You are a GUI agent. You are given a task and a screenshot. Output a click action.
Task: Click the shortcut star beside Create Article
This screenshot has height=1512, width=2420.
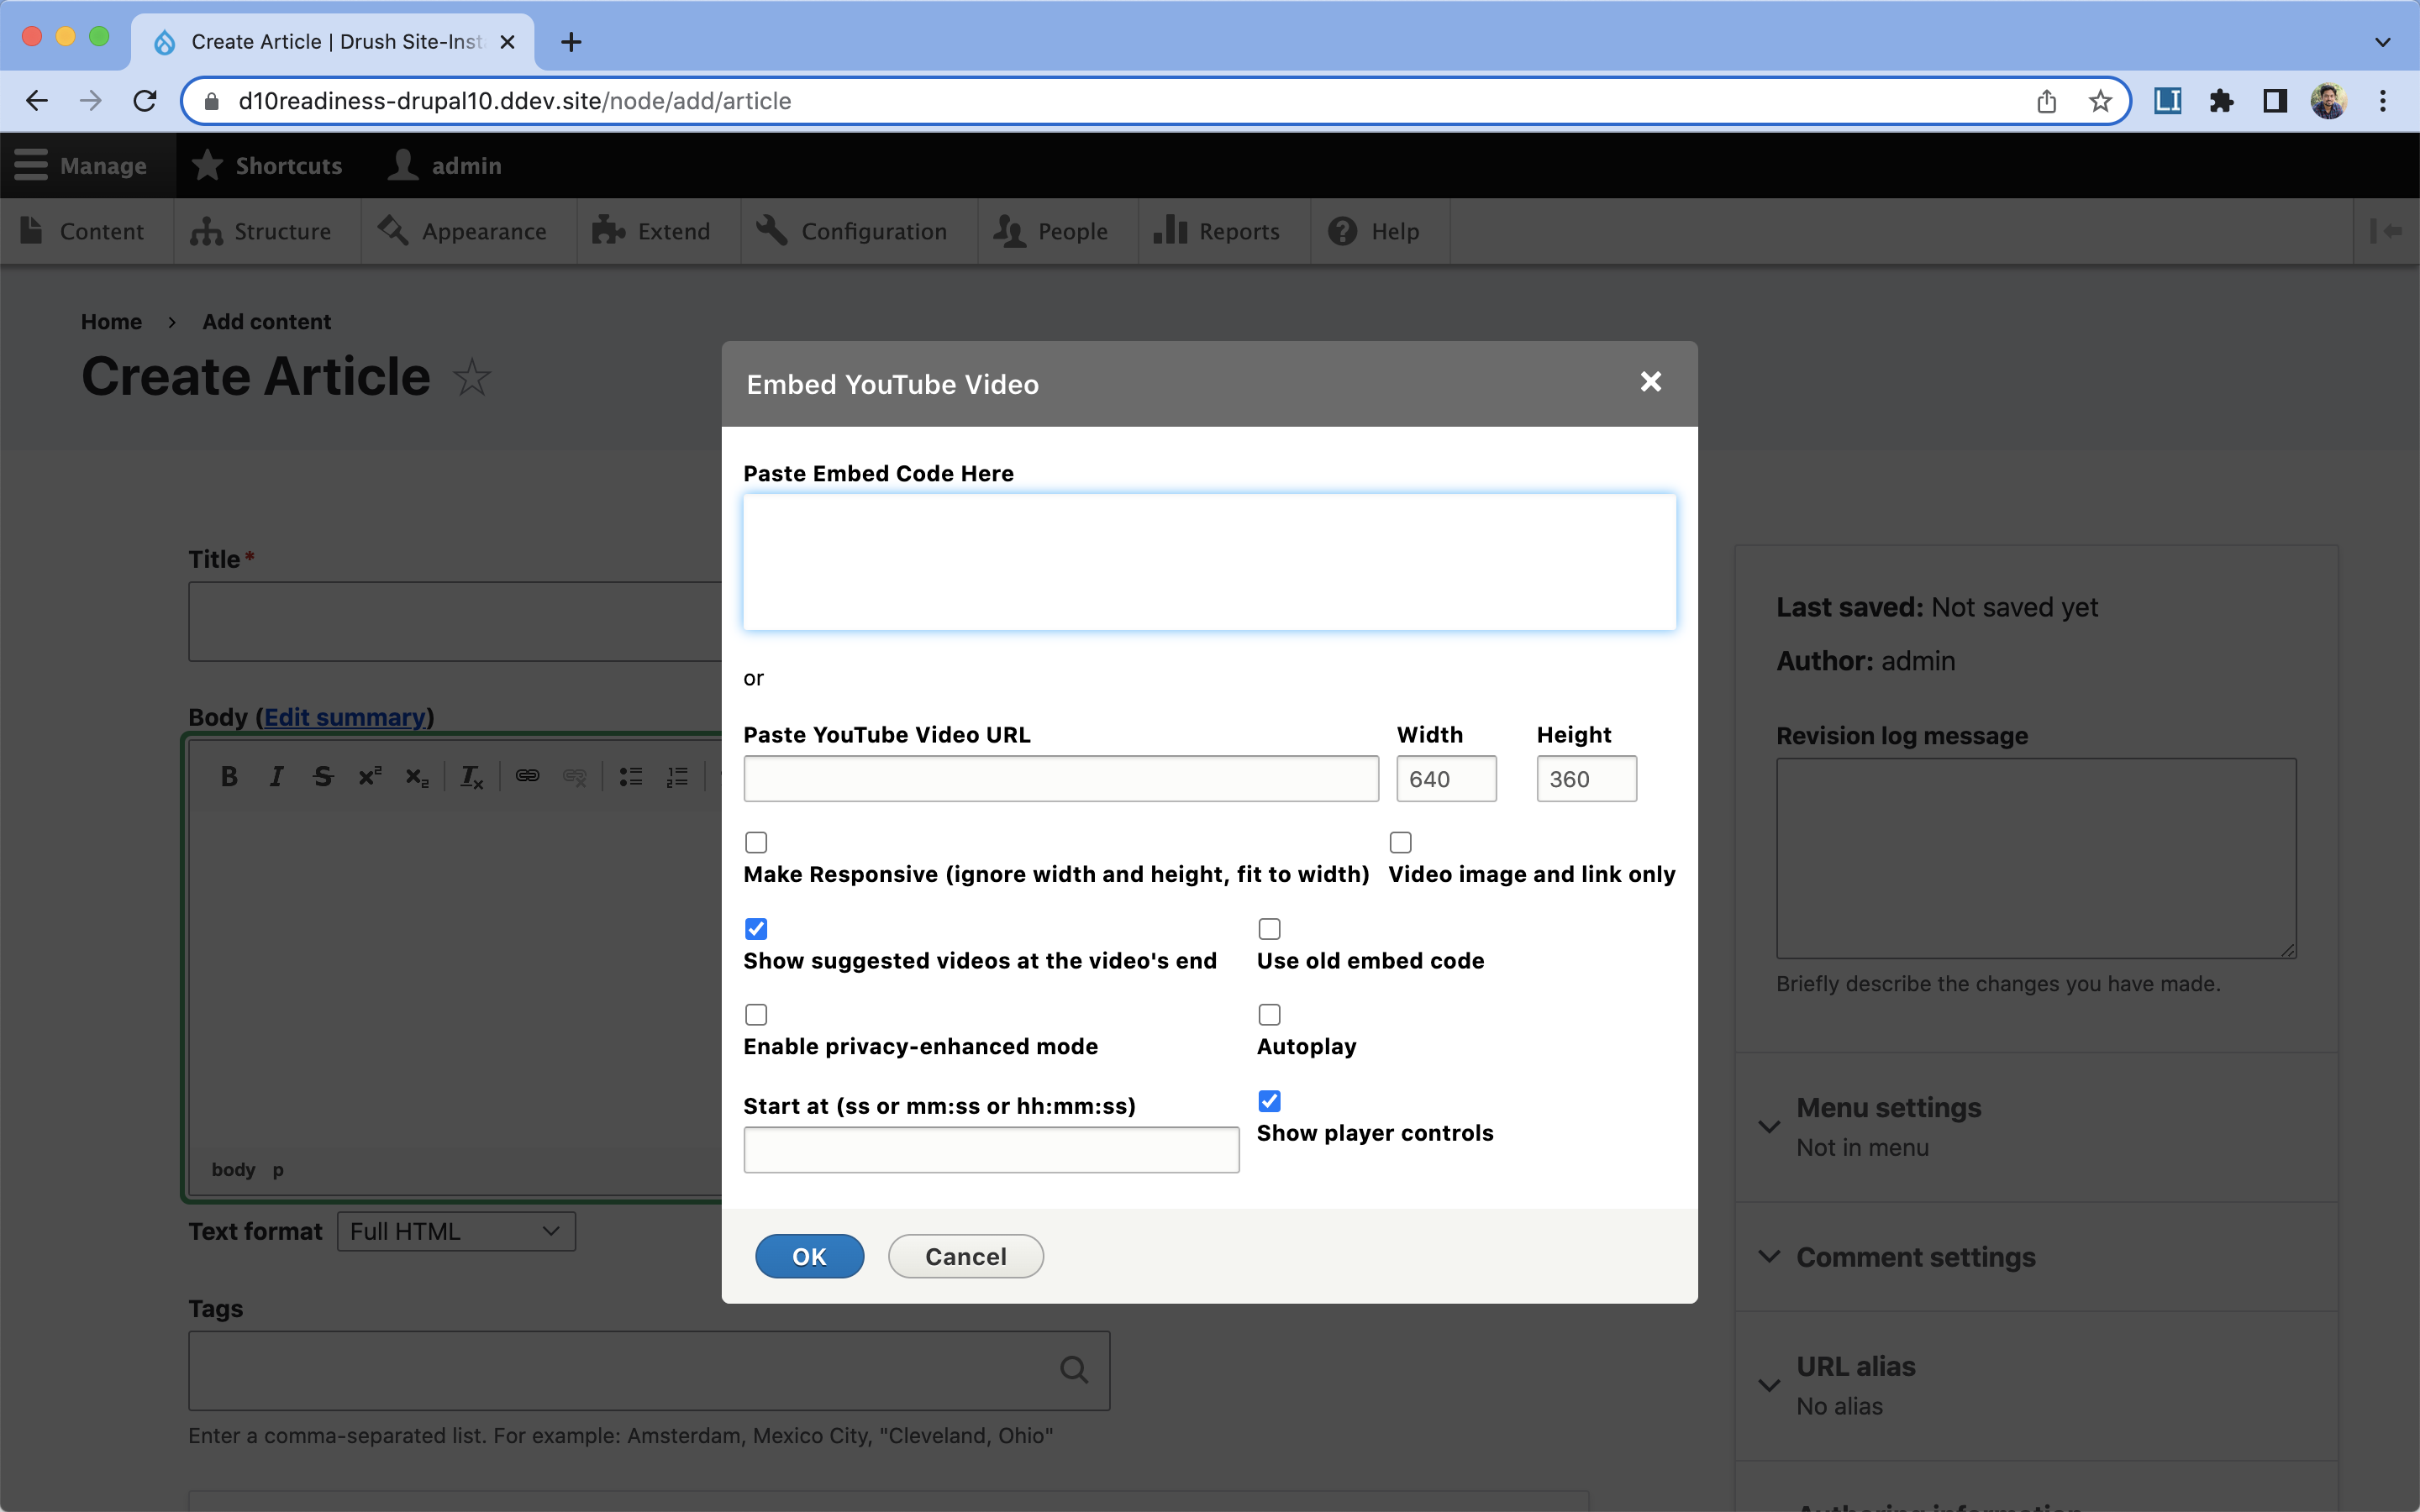point(471,378)
